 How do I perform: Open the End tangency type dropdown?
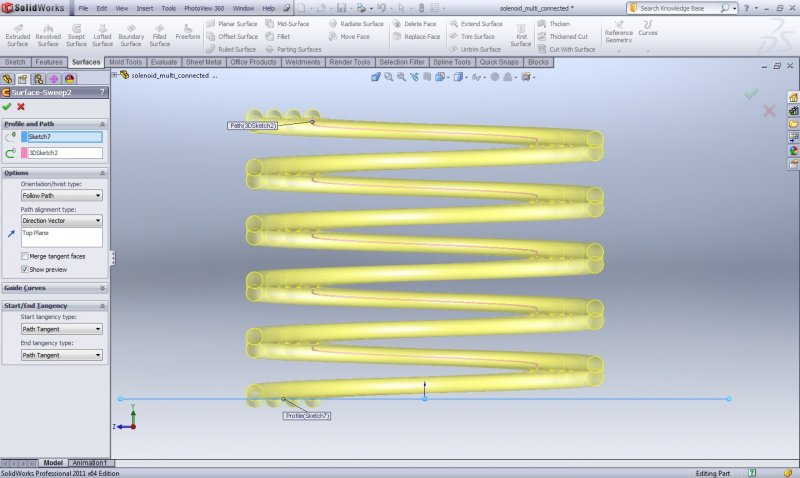click(x=62, y=355)
